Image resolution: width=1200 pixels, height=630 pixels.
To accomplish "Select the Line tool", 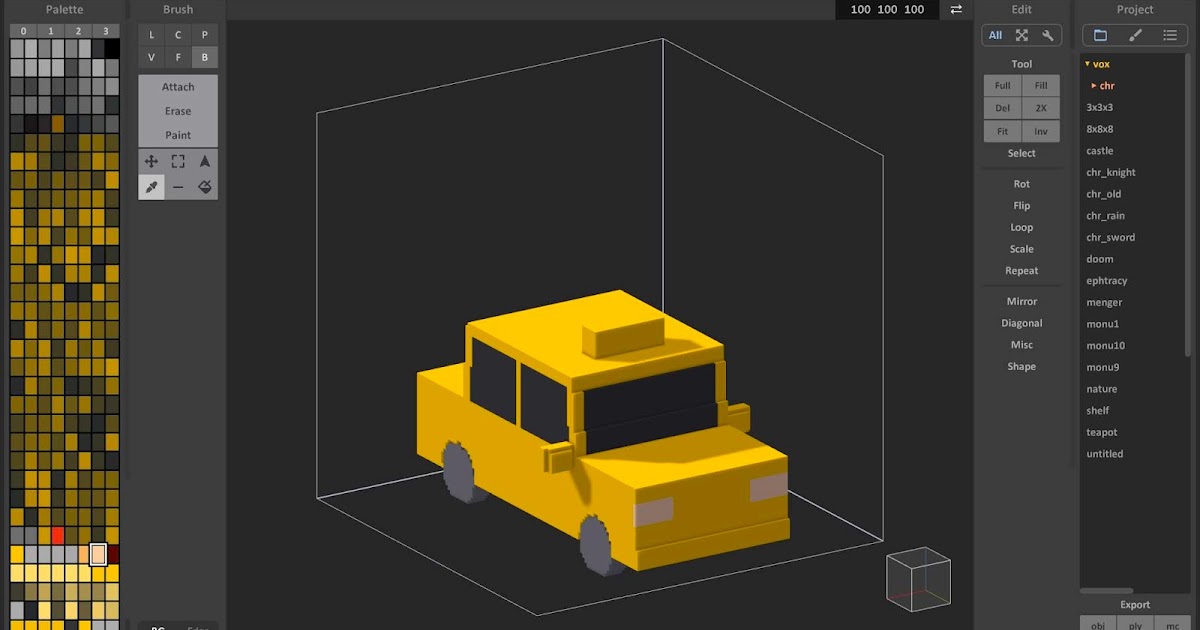I will click(x=178, y=187).
